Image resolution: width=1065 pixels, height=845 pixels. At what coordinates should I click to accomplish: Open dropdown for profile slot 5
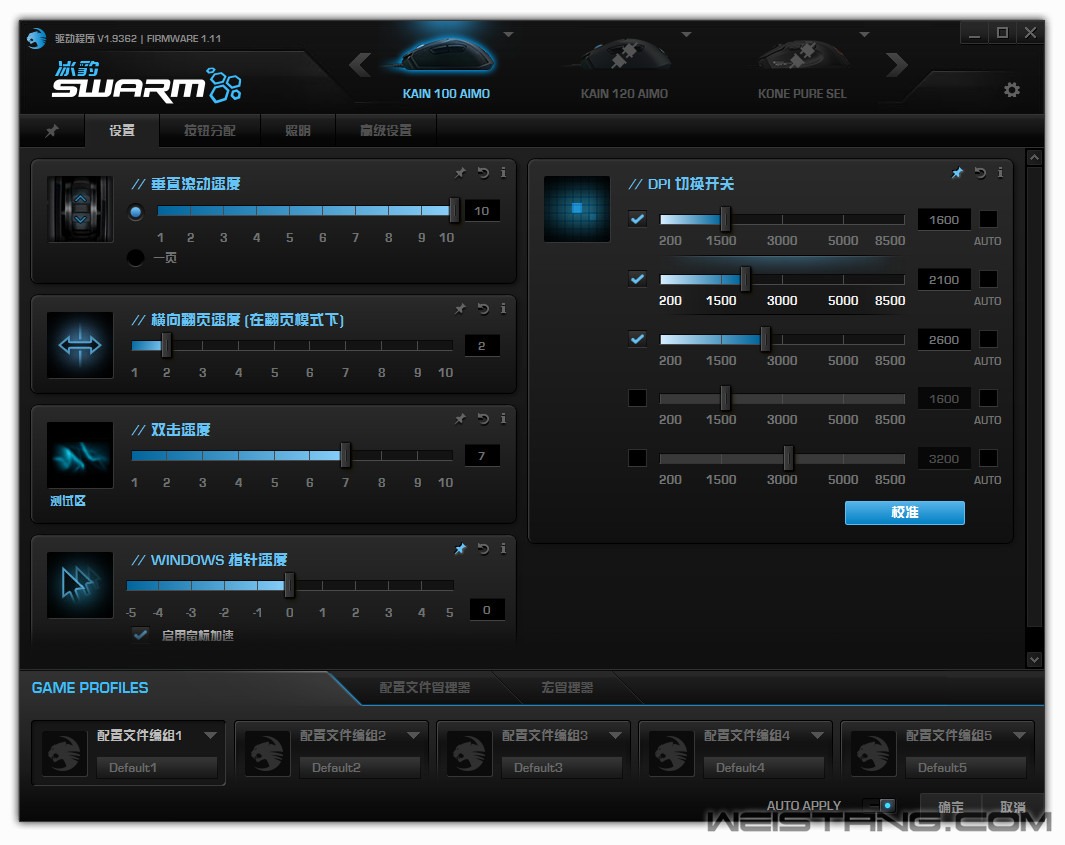1019,735
